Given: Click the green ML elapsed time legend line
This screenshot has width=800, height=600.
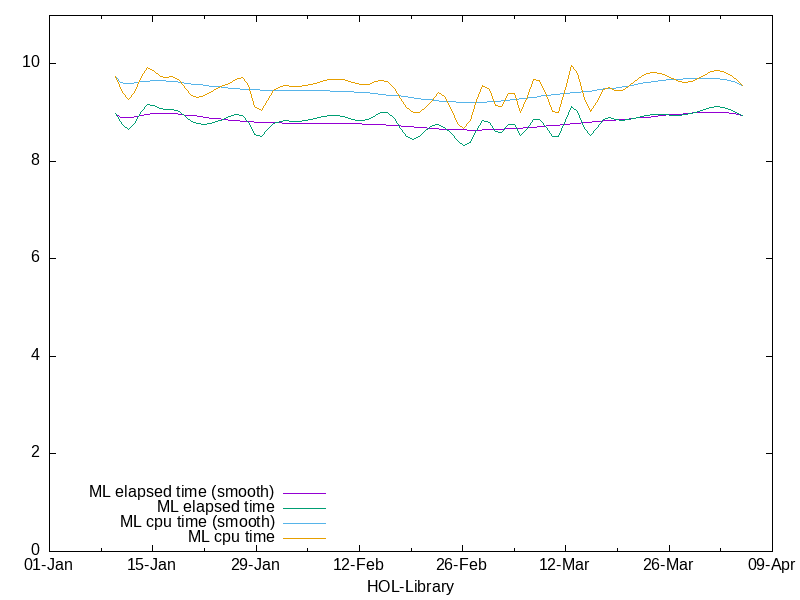Looking at the screenshot, I should tap(304, 507).
